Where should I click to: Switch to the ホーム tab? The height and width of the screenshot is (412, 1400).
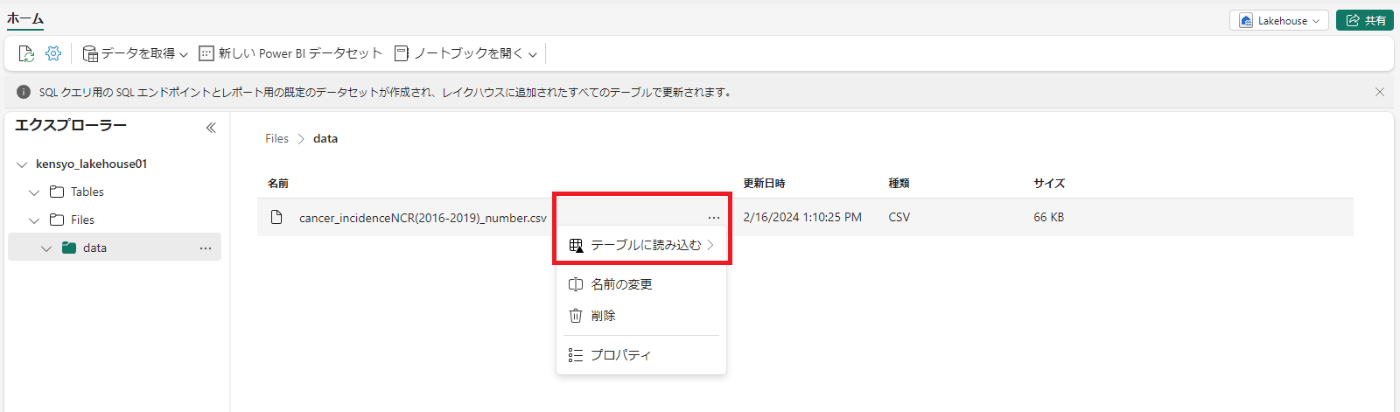[25, 19]
